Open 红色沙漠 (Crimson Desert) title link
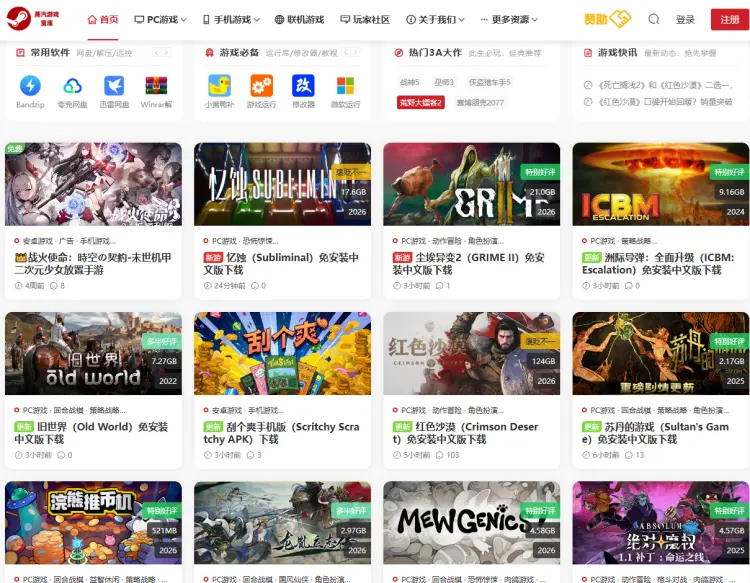The width and height of the screenshot is (750, 583). (x=465, y=433)
